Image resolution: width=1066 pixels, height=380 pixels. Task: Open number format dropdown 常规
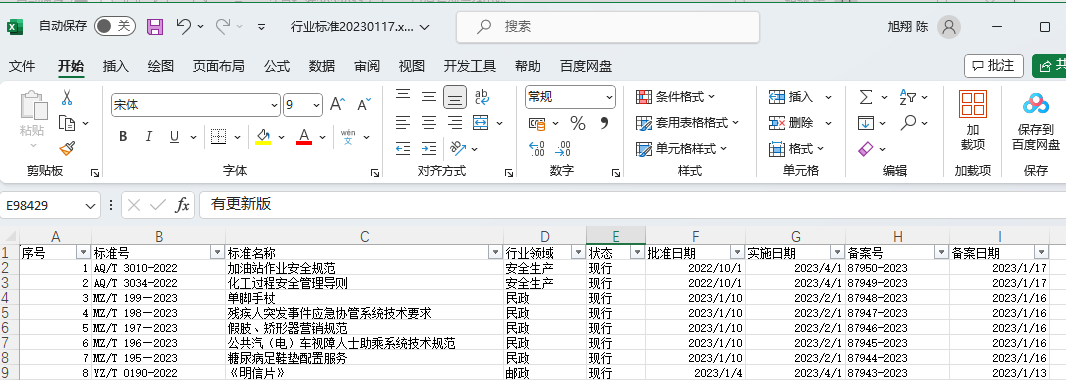[x=608, y=97]
